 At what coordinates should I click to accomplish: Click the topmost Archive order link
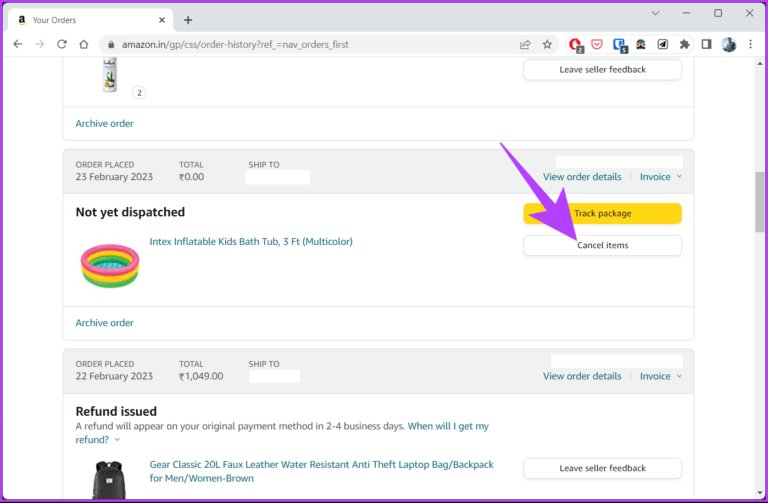[x=104, y=123]
